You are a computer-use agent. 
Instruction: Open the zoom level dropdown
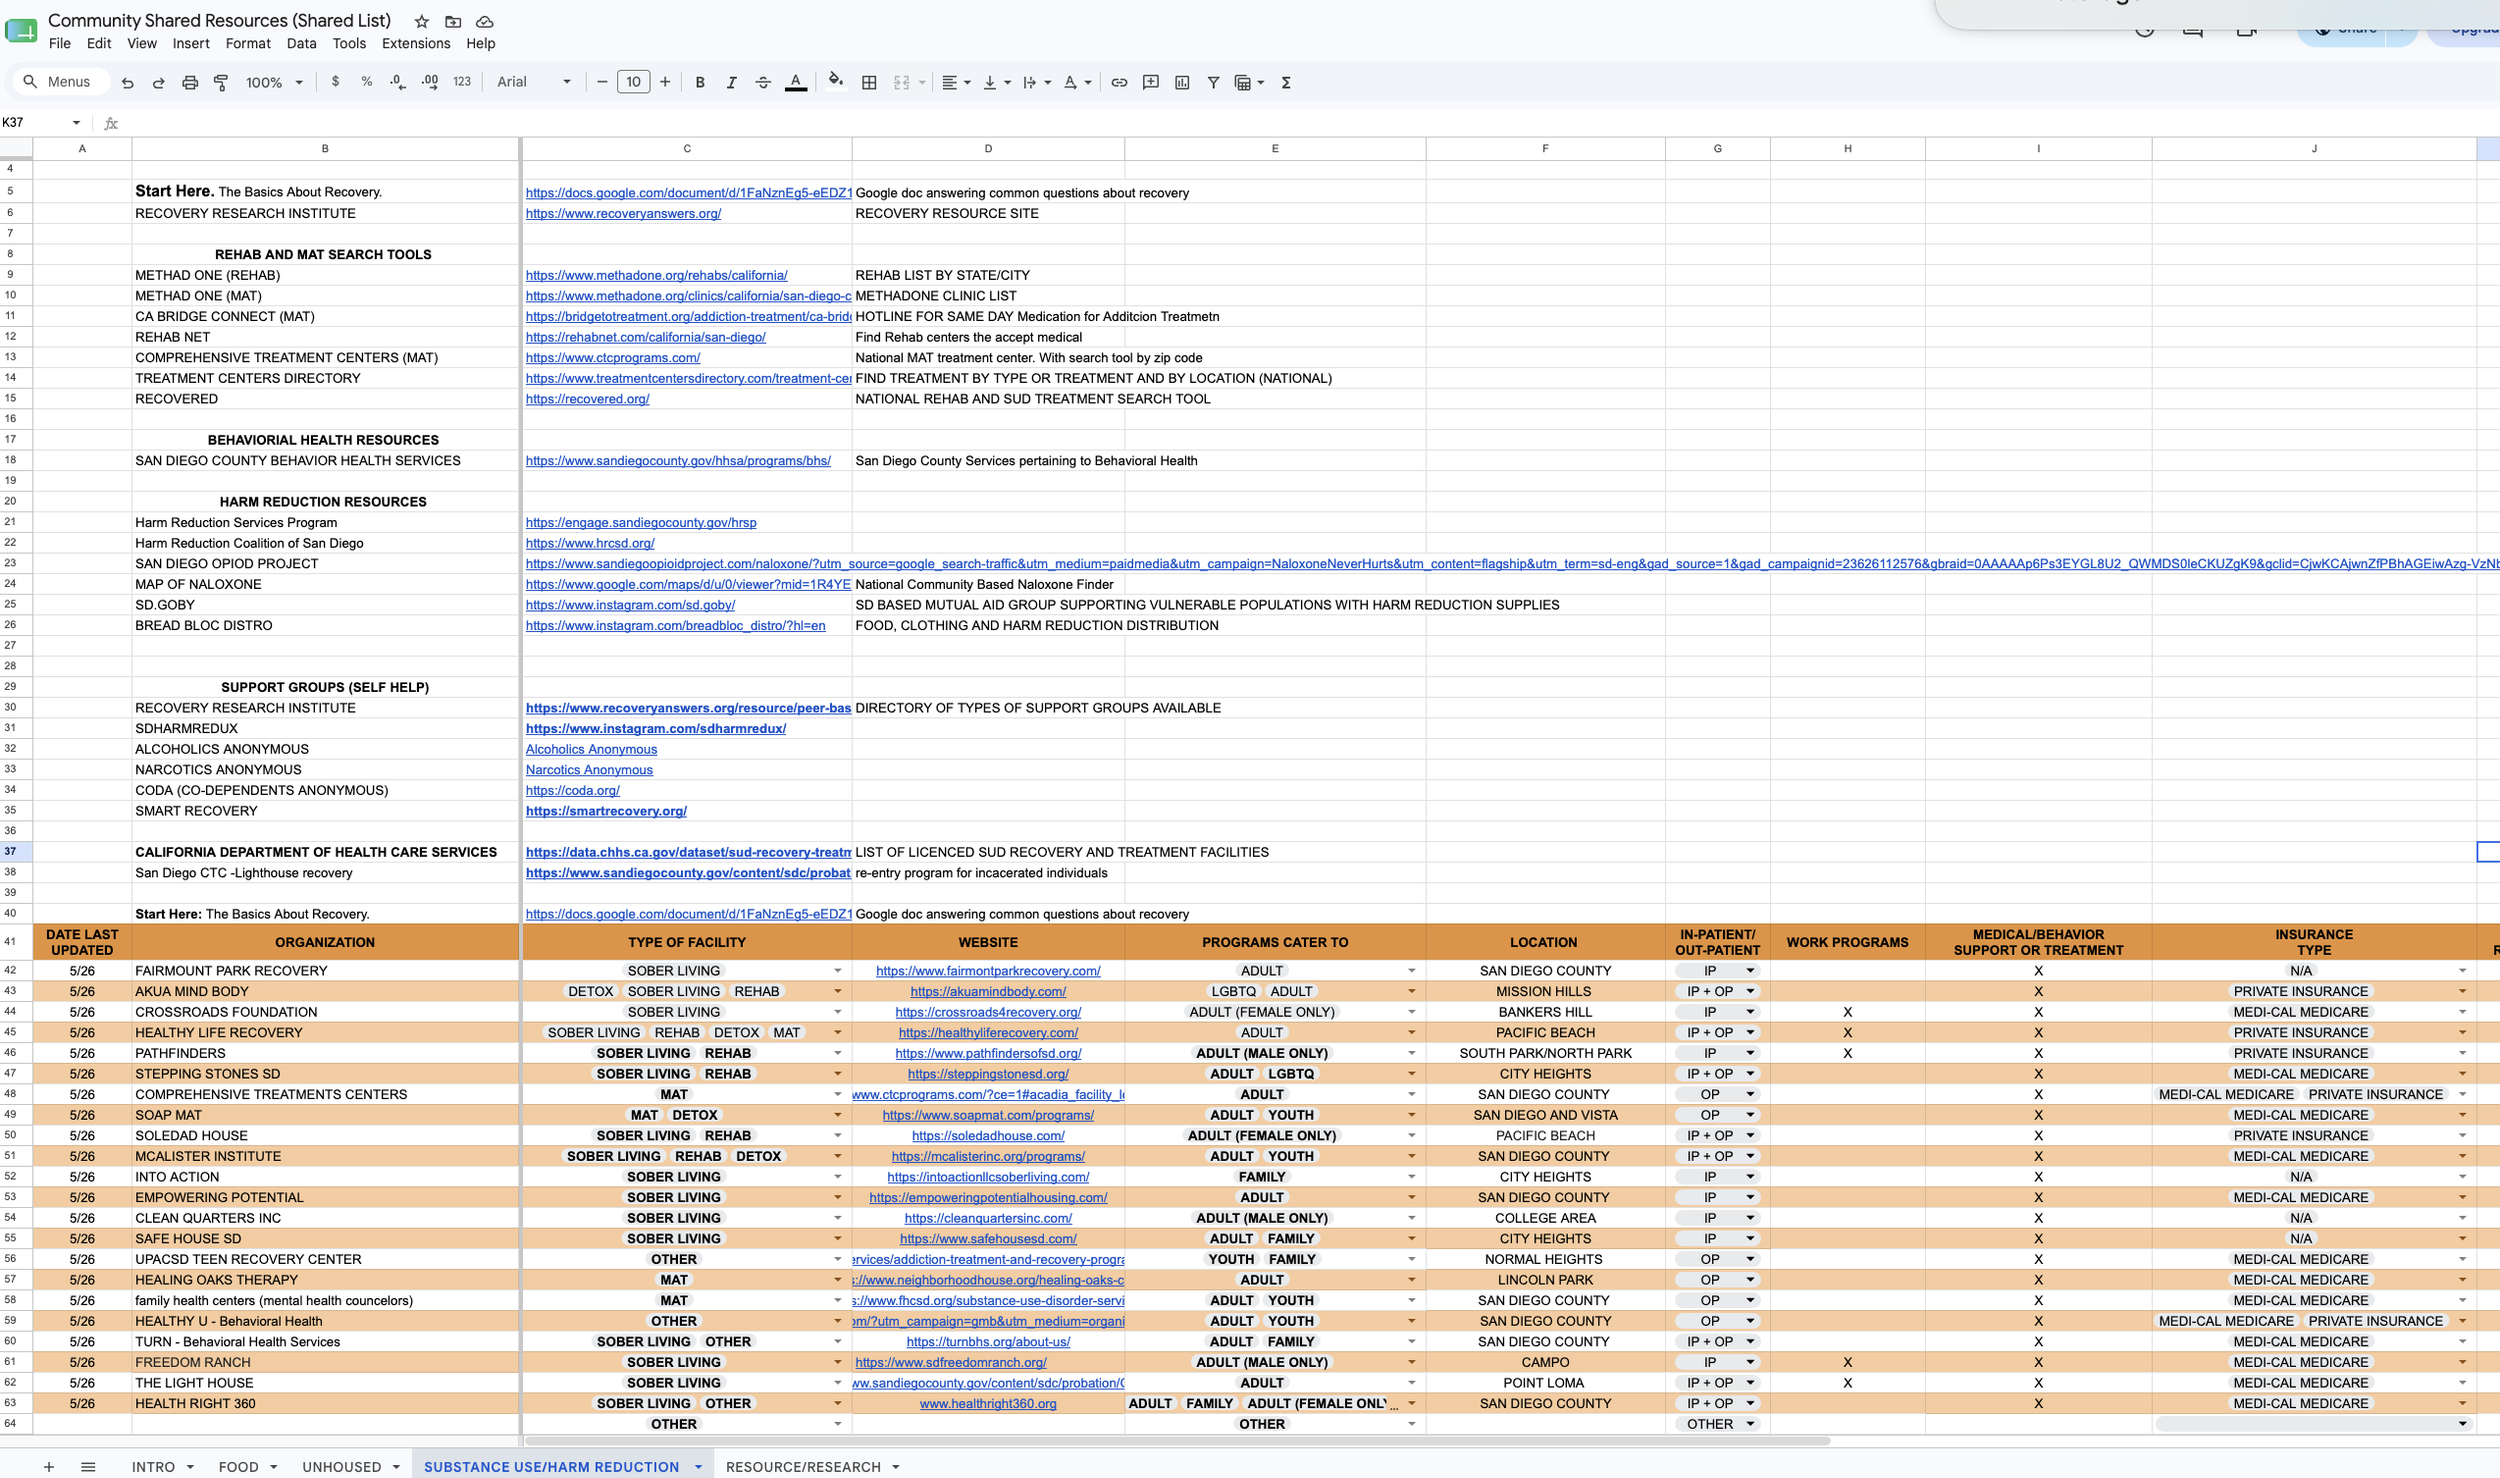coord(274,83)
